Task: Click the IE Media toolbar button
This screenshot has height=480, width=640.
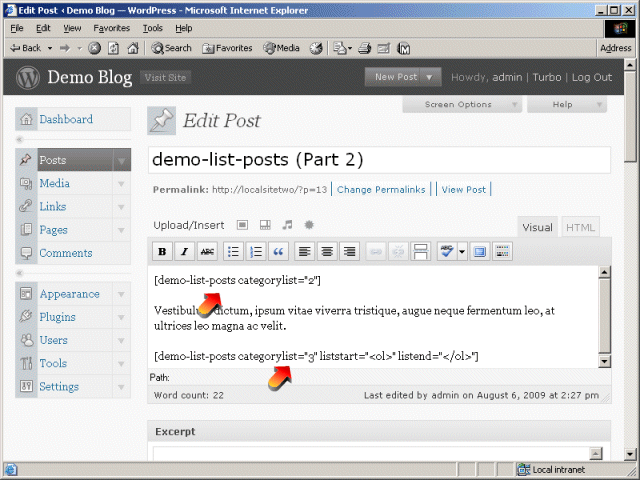Action: (x=281, y=48)
